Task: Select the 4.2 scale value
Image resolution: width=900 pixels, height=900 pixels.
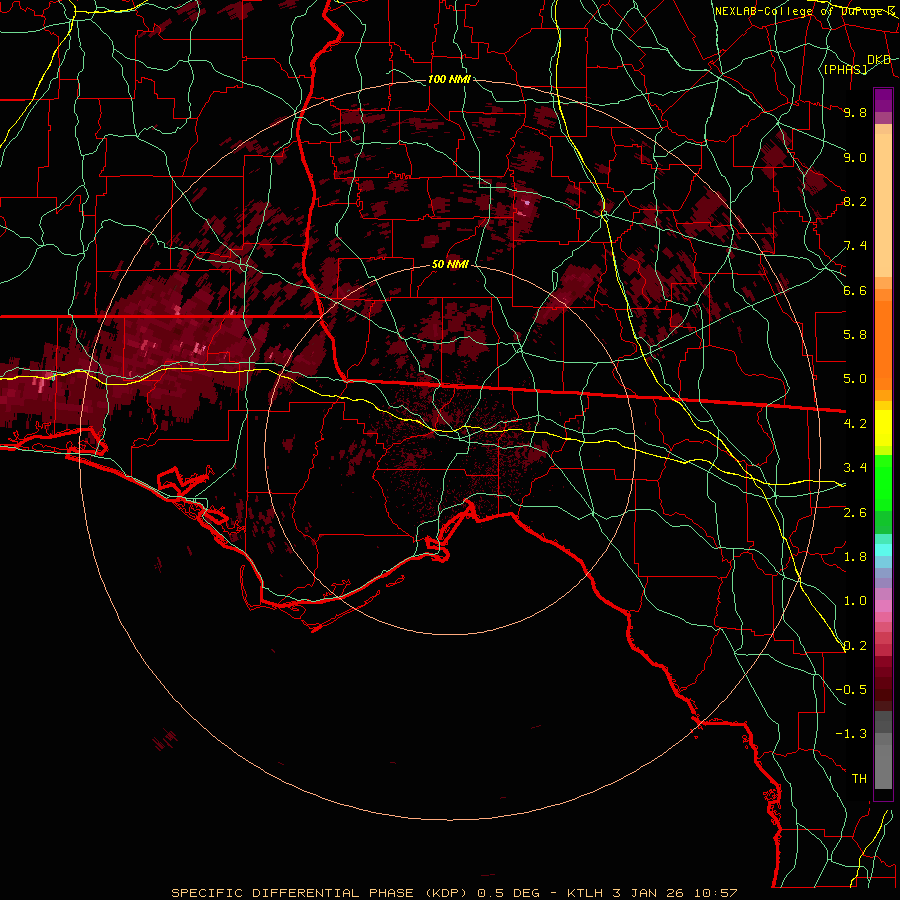Action: pyautogui.click(x=855, y=424)
